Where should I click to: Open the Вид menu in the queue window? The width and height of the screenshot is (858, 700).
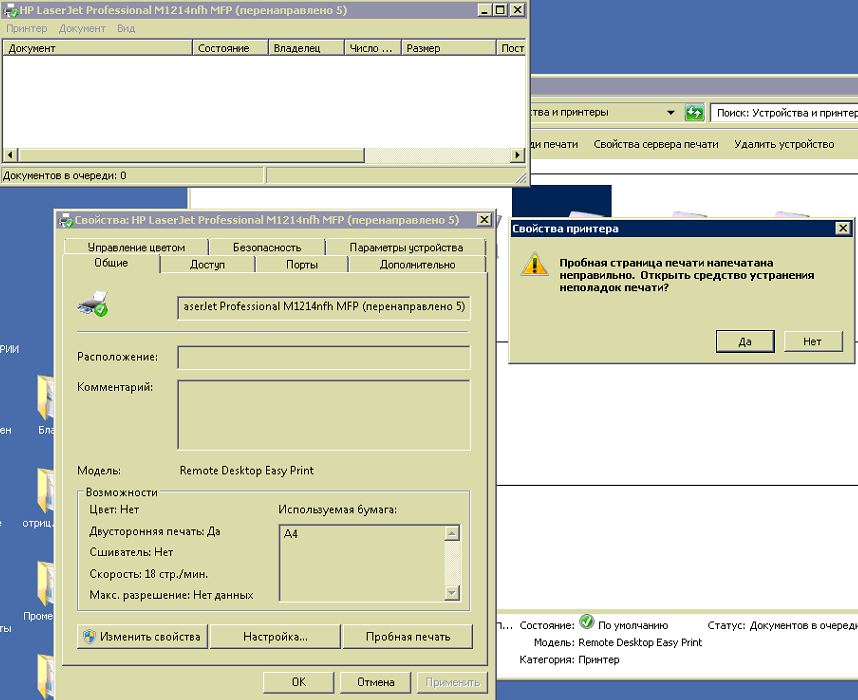pyautogui.click(x=126, y=28)
